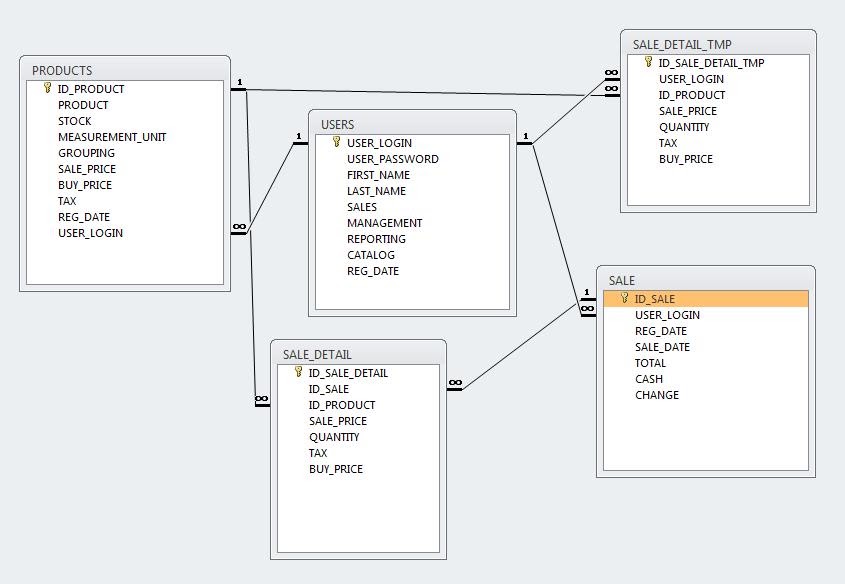Click the primary key icon beside USER_LOGIN in USERS

[x=337, y=142]
